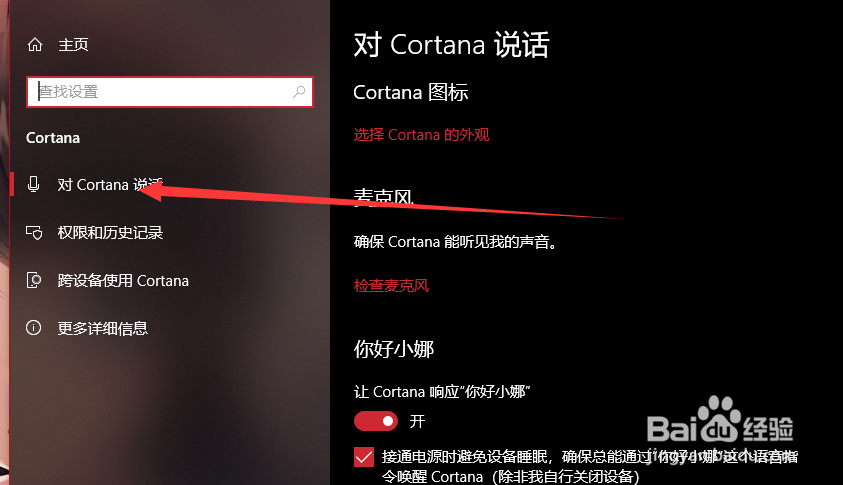
Task: Click the 开 label beside the toggle
Action: tap(417, 421)
